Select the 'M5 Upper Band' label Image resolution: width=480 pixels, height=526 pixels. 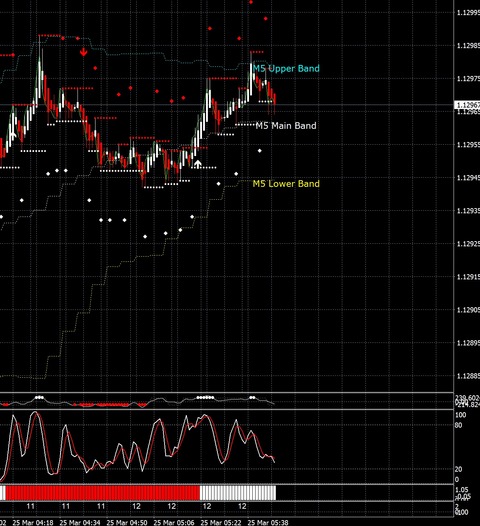coord(286,68)
